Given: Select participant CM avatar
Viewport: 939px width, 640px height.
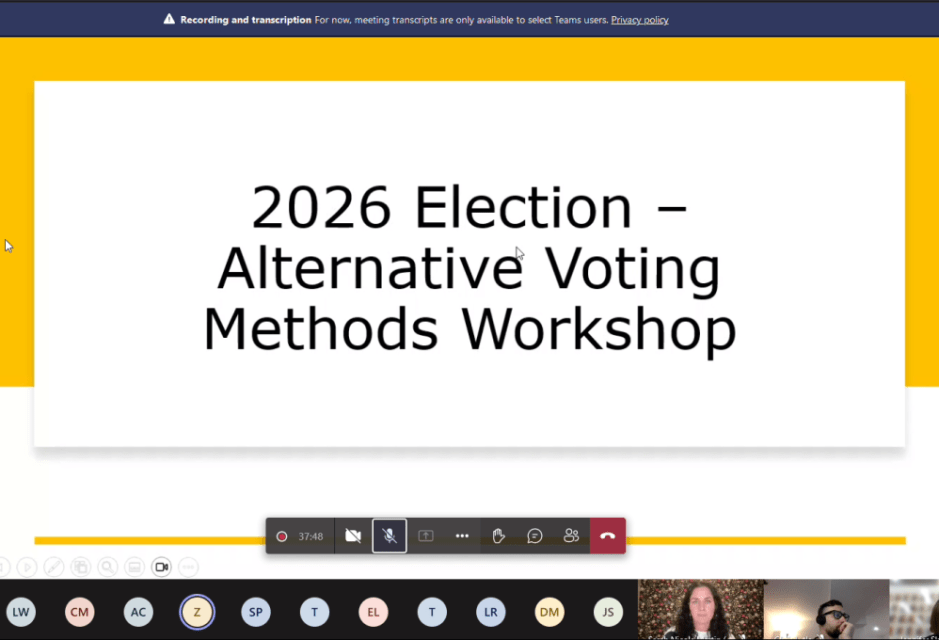Looking at the screenshot, I should (x=80, y=611).
